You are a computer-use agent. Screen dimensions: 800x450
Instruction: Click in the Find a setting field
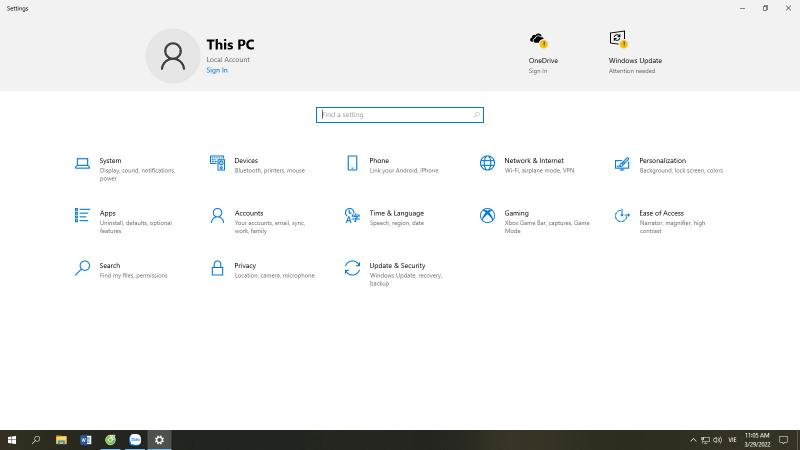click(x=399, y=115)
